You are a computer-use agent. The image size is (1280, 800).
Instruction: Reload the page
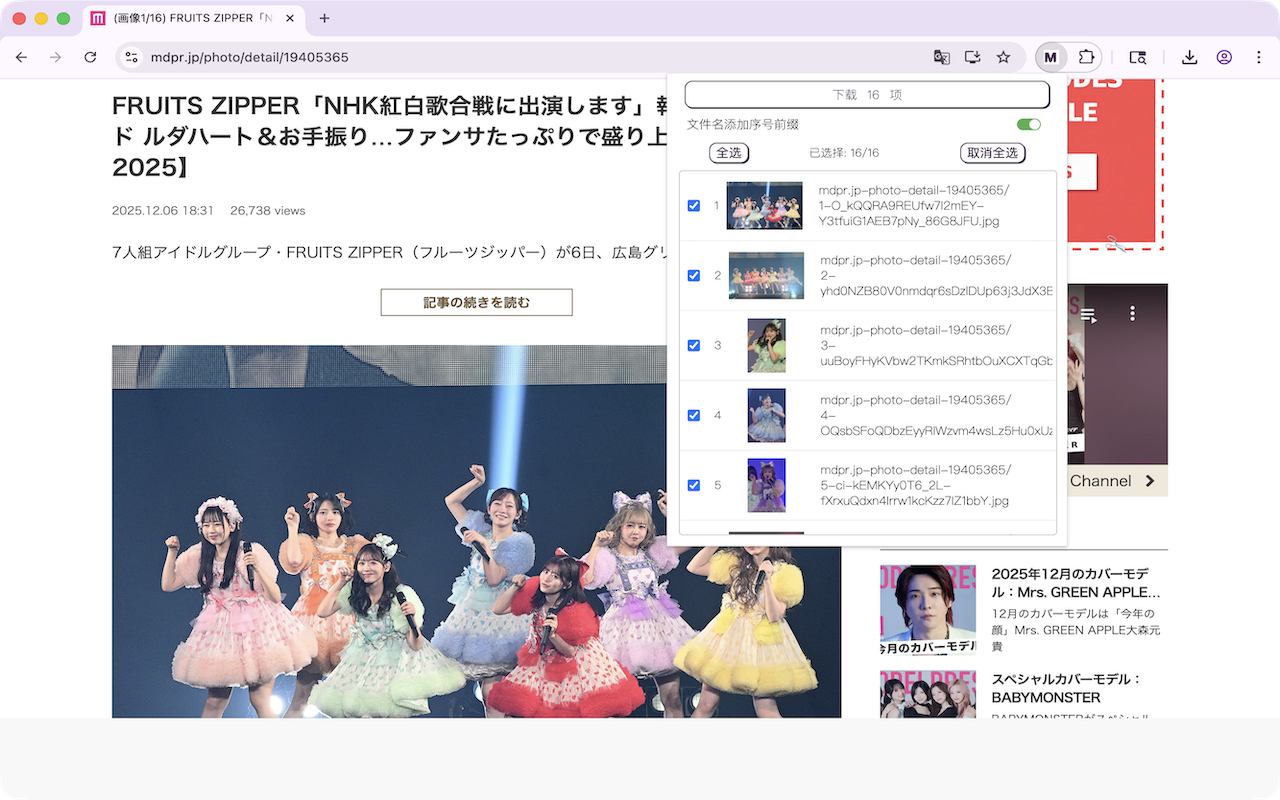(x=90, y=57)
